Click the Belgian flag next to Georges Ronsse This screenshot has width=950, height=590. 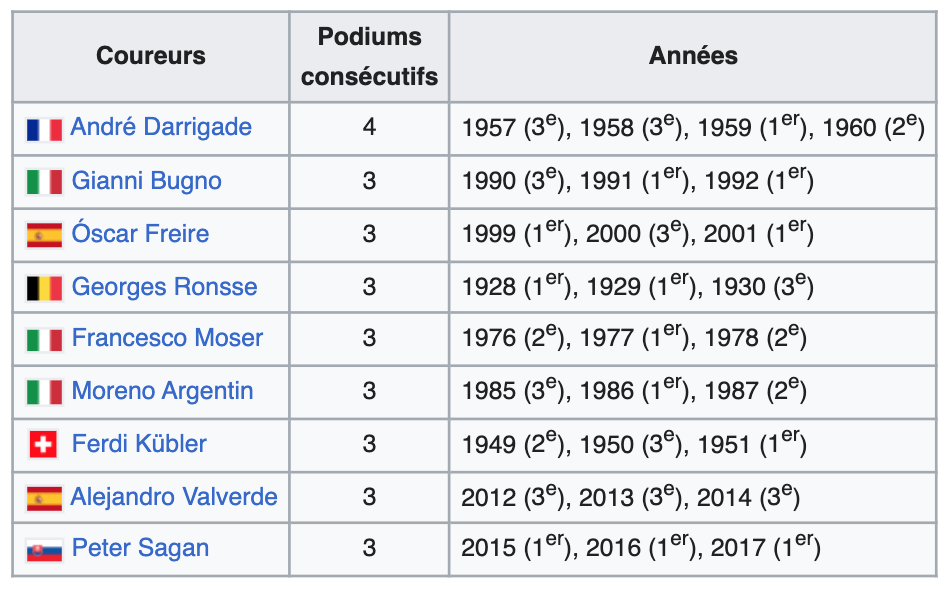pos(44,288)
